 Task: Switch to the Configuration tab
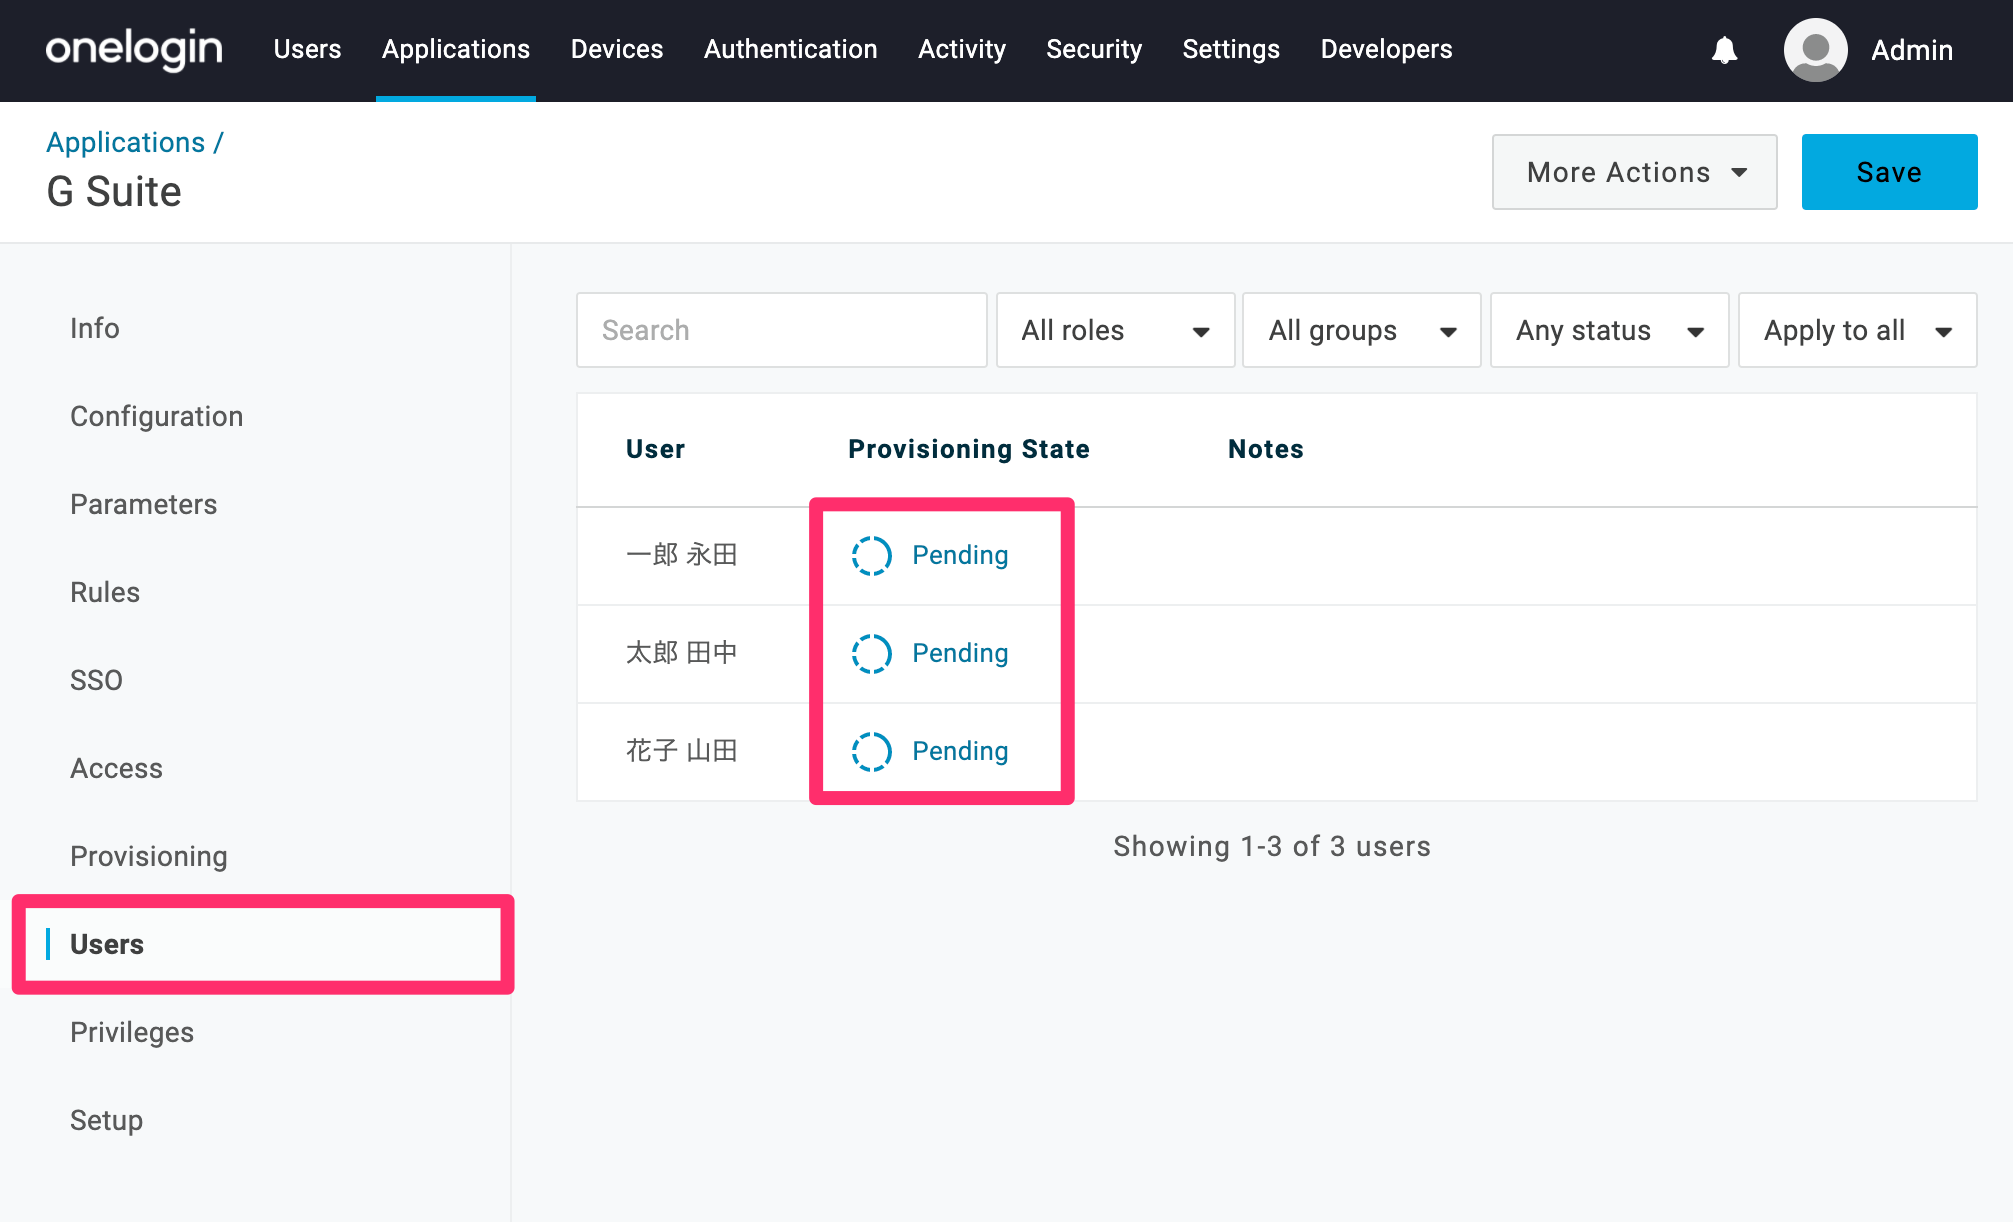[x=157, y=416]
